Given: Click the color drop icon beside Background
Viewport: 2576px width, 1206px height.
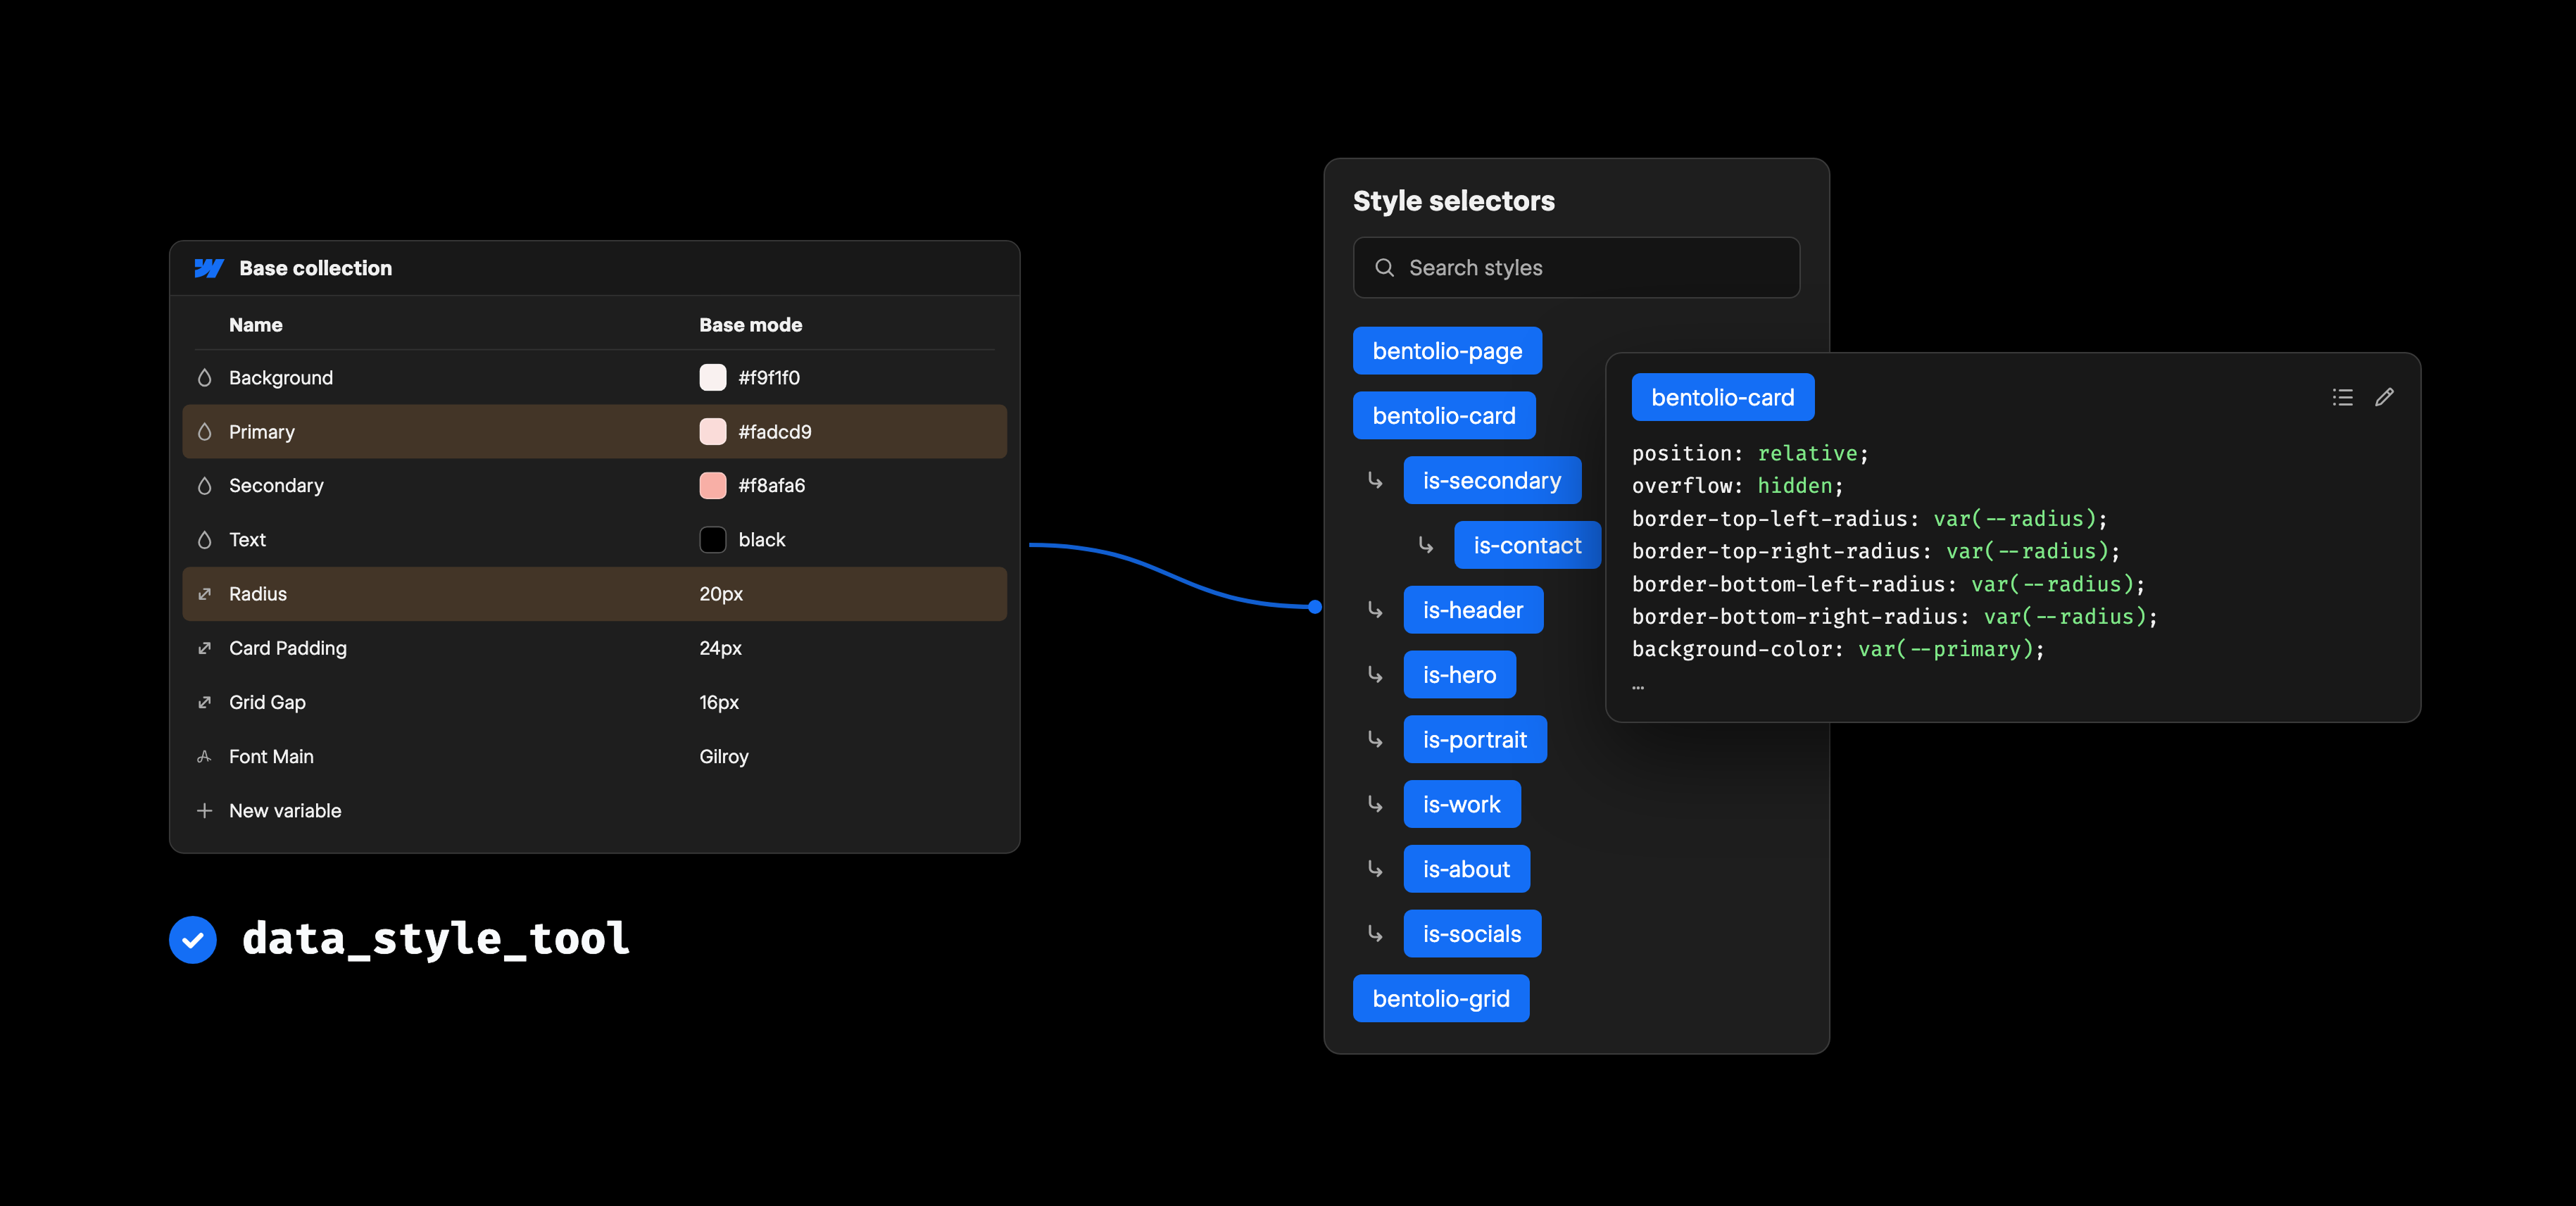Looking at the screenshot, I should [205, 378].
